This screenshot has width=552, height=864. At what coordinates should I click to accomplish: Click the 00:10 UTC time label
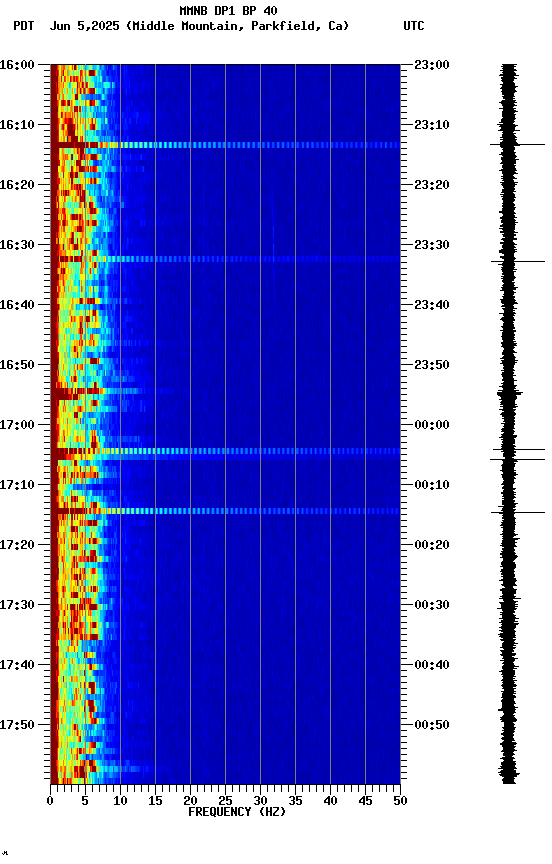point(432,485)
